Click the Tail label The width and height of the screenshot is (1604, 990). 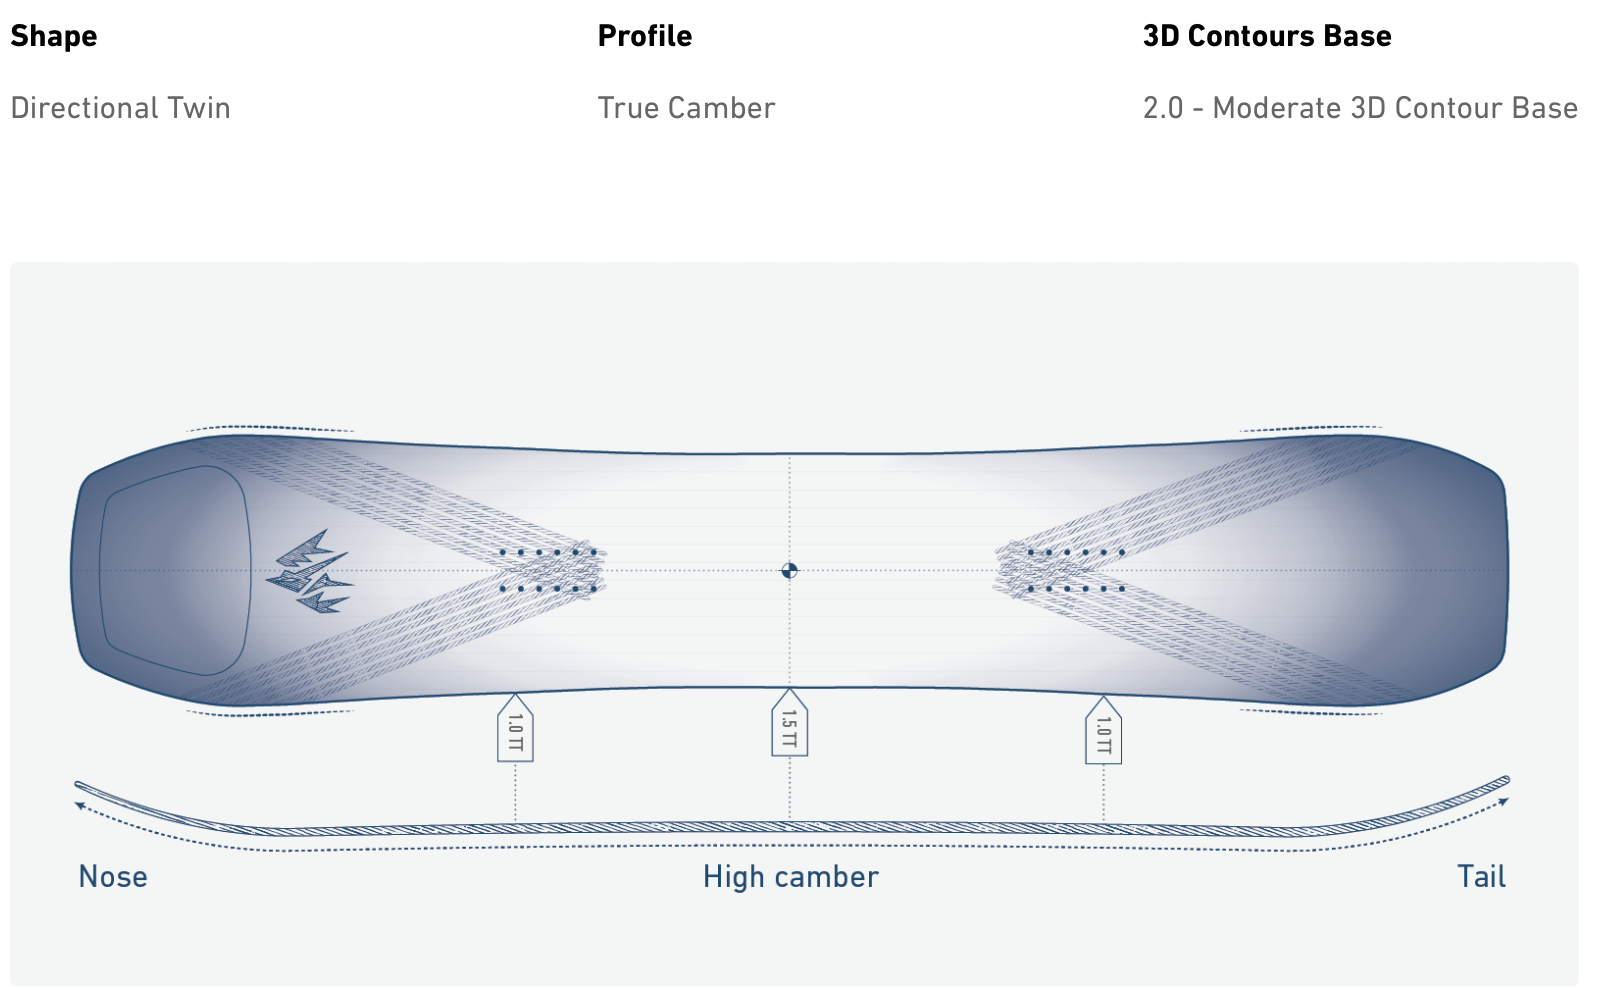coord(1481,877)
